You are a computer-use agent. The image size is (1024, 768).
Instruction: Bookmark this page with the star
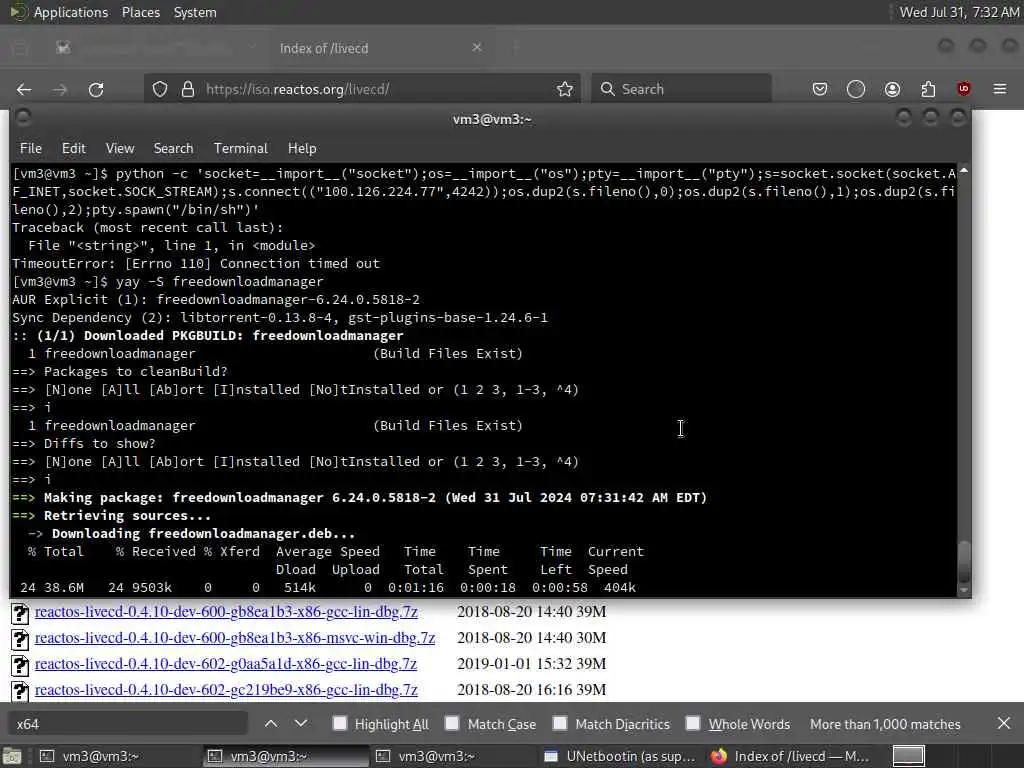(x=565, y=89)
